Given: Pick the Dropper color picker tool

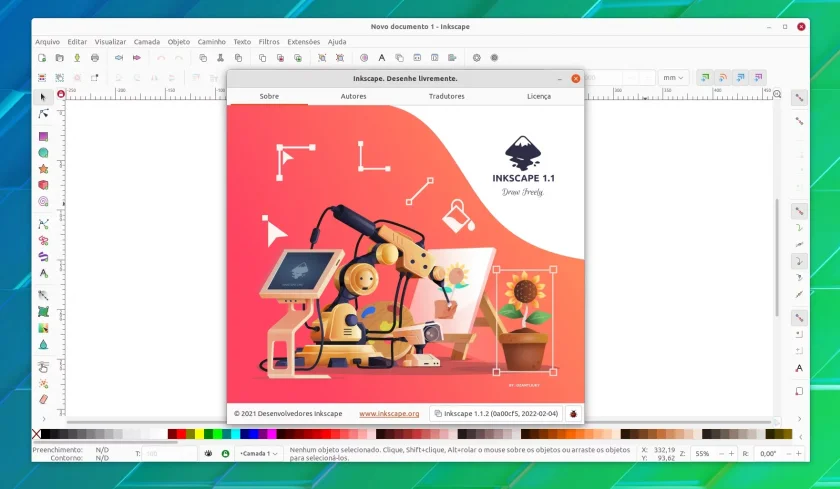Looking at the screenshot, I should tap(43, 328).
